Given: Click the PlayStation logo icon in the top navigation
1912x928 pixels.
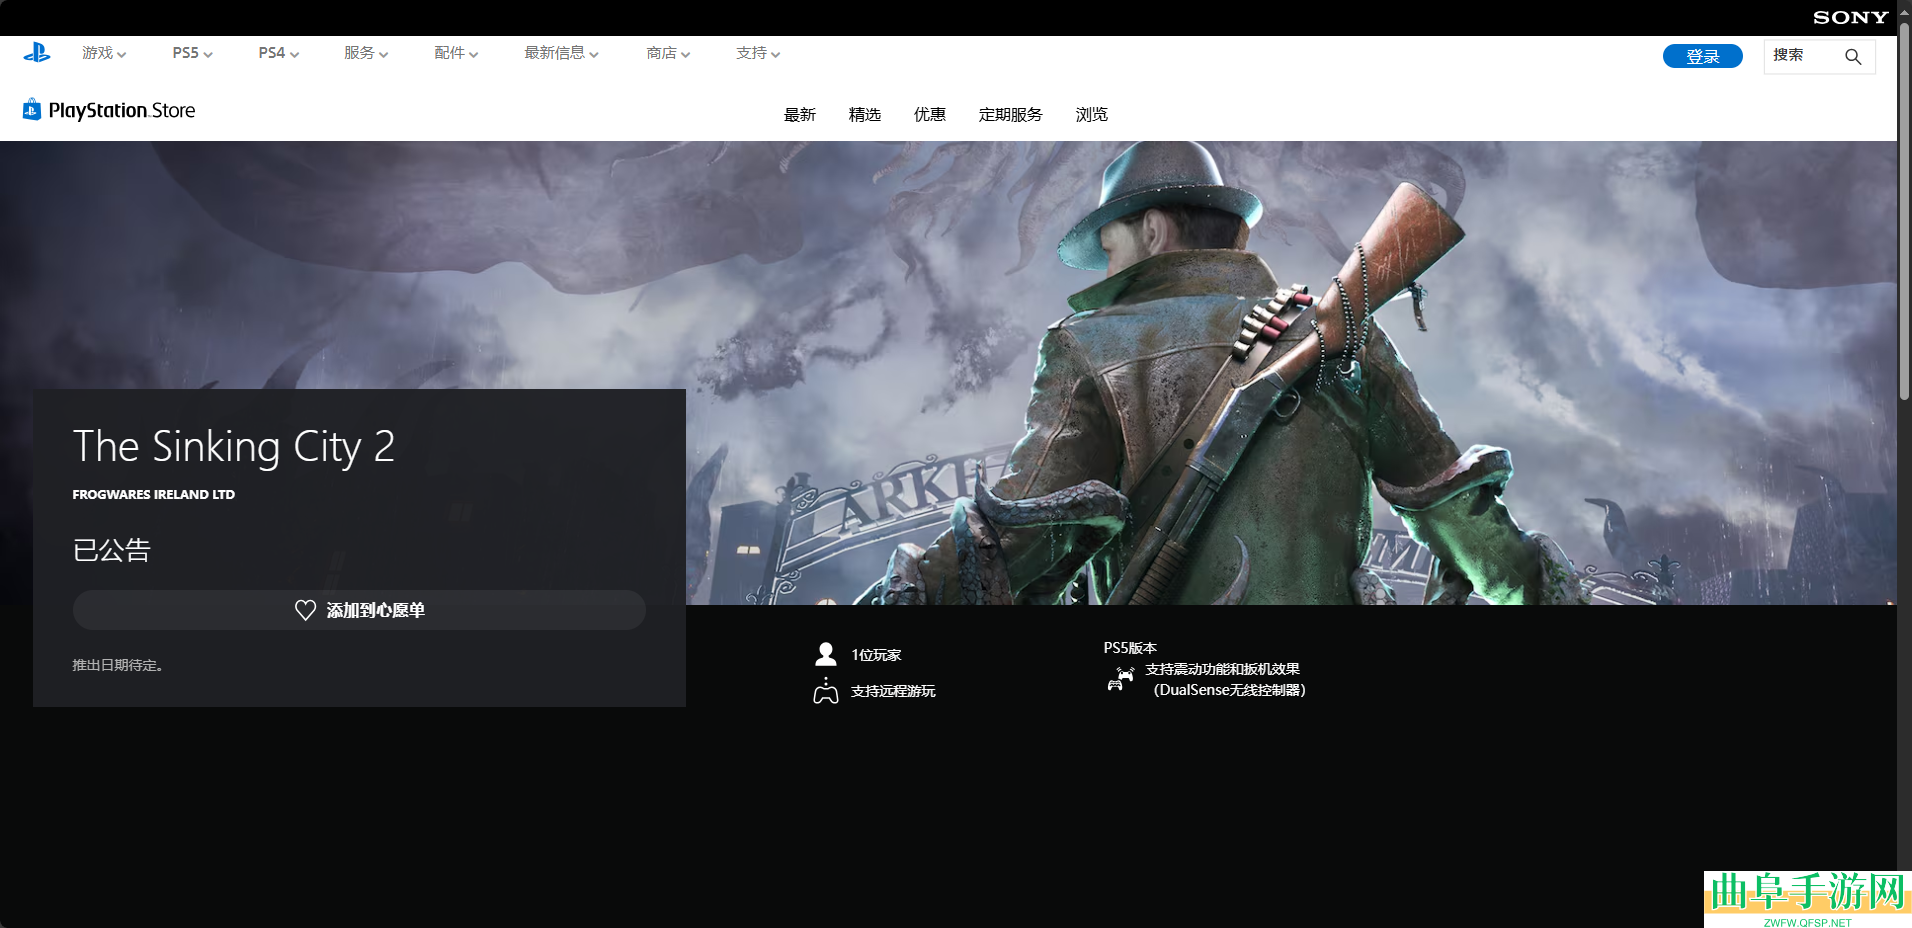Looking at the screenshot, I should tap(37, 53).
